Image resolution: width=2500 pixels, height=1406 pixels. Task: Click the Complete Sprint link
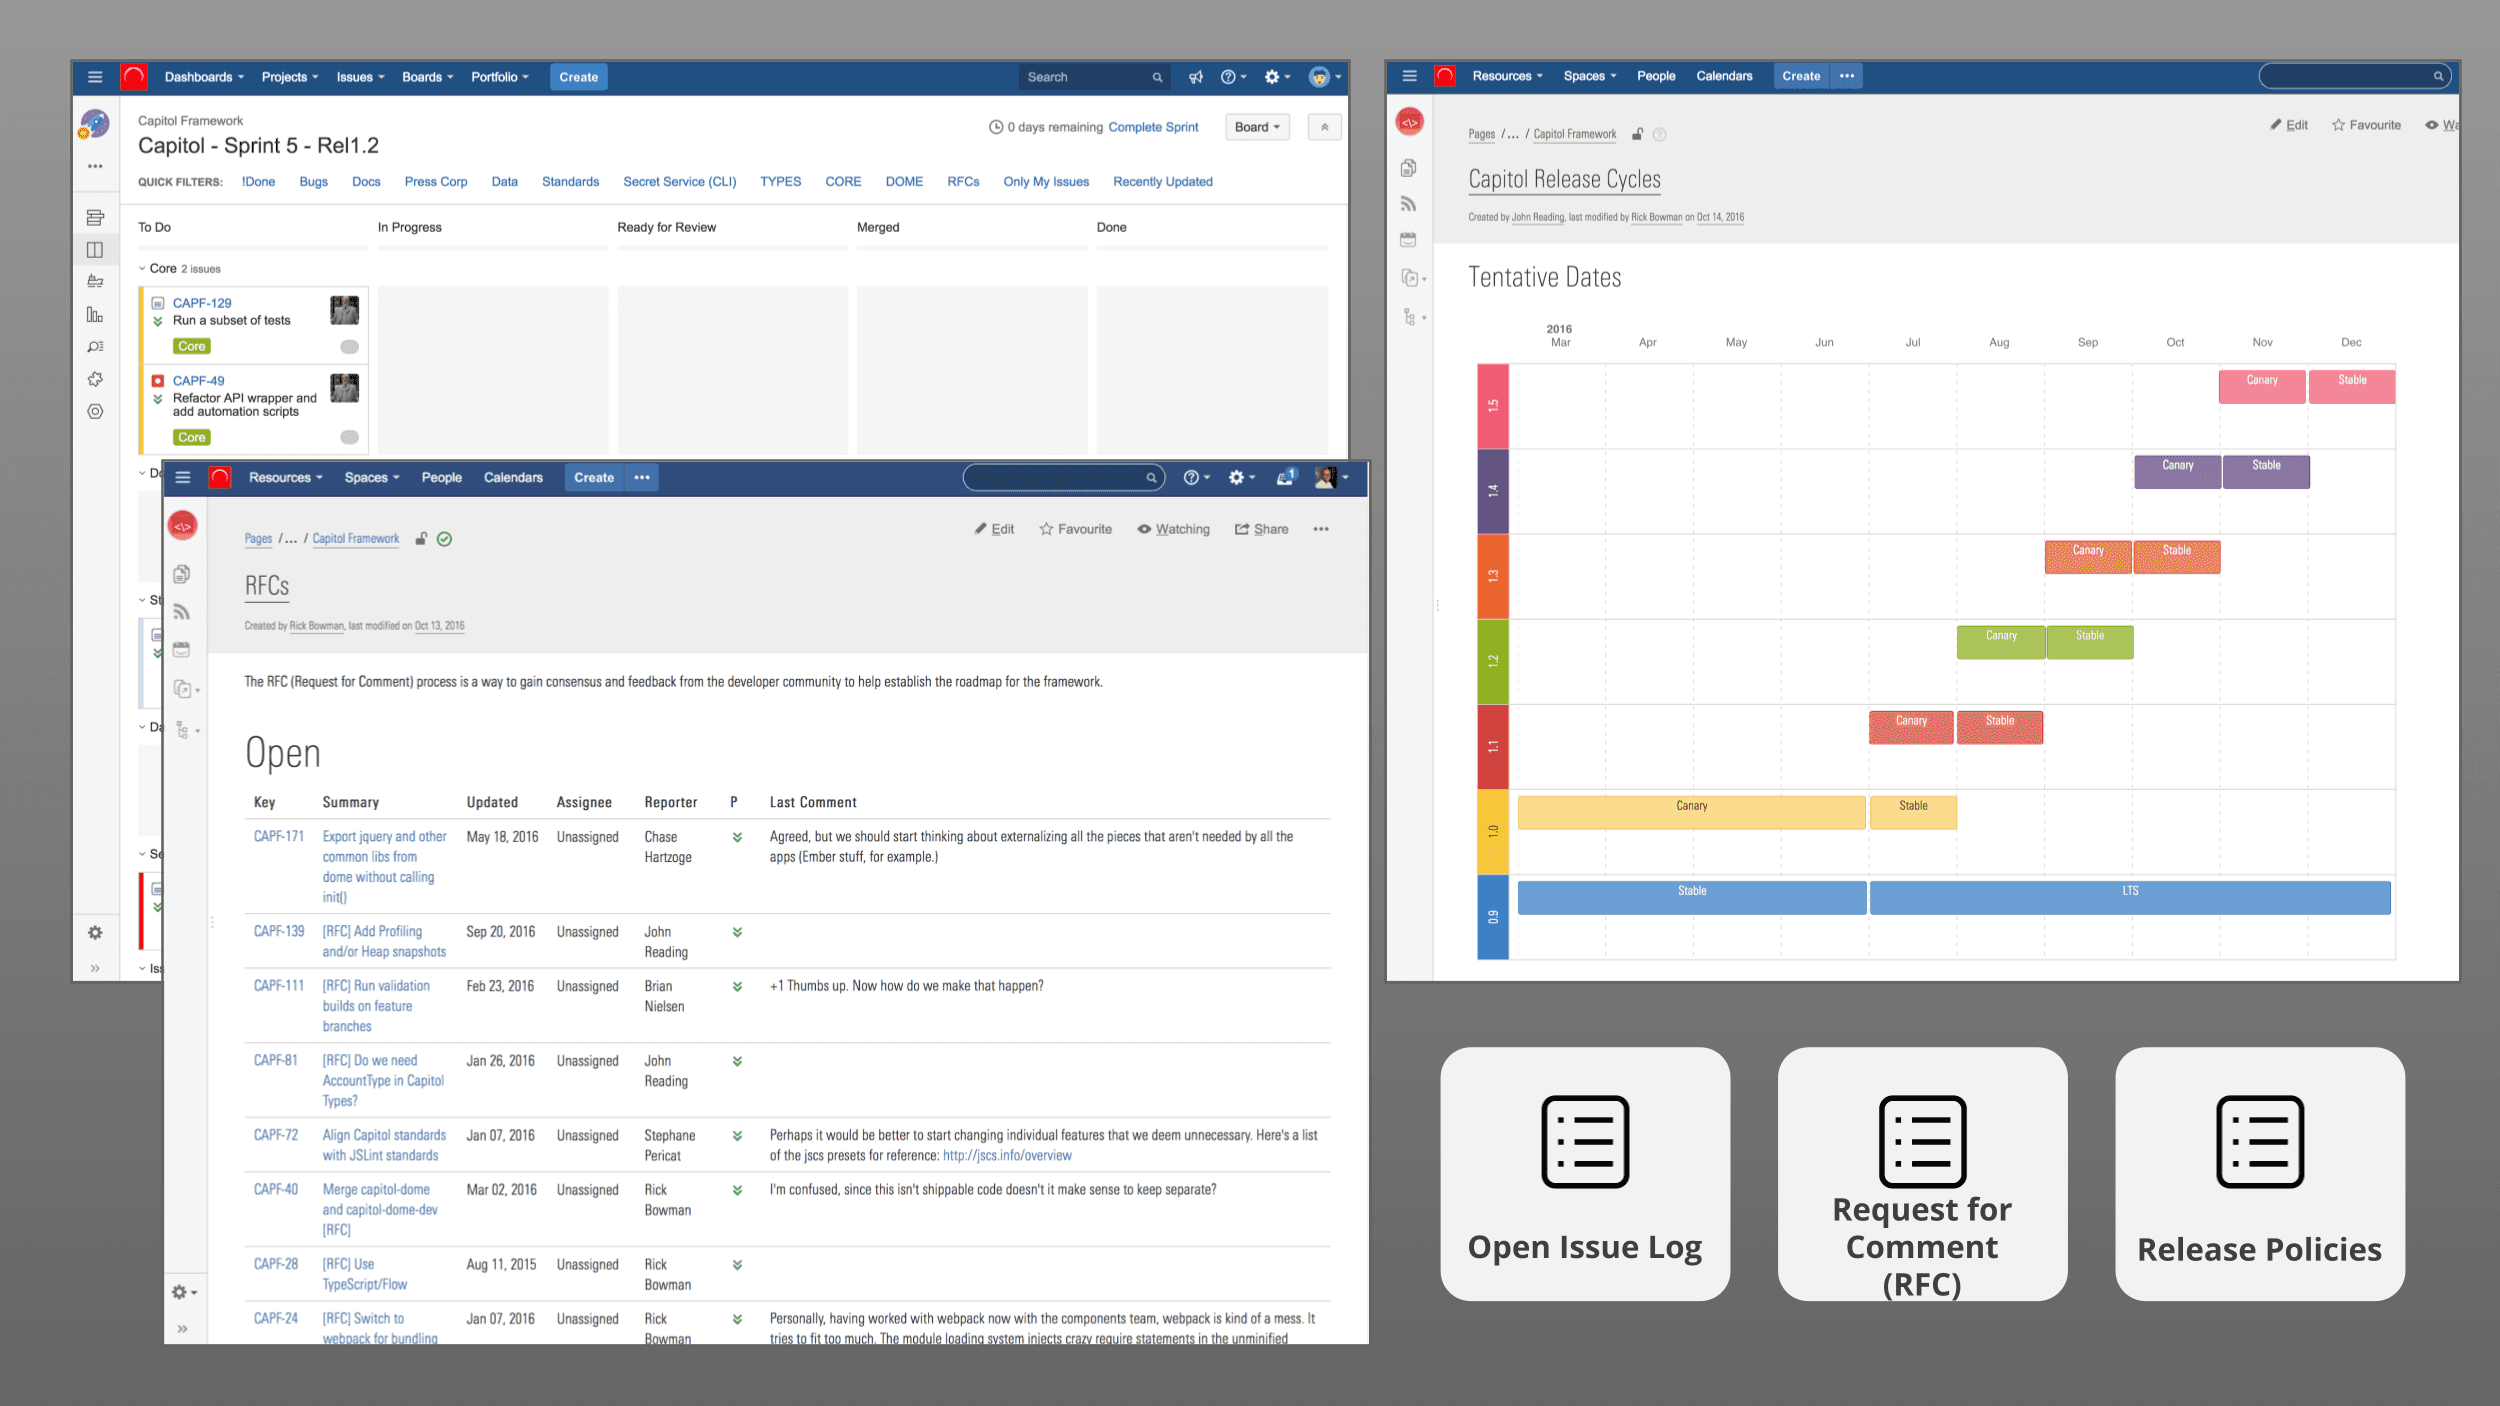1153,127
